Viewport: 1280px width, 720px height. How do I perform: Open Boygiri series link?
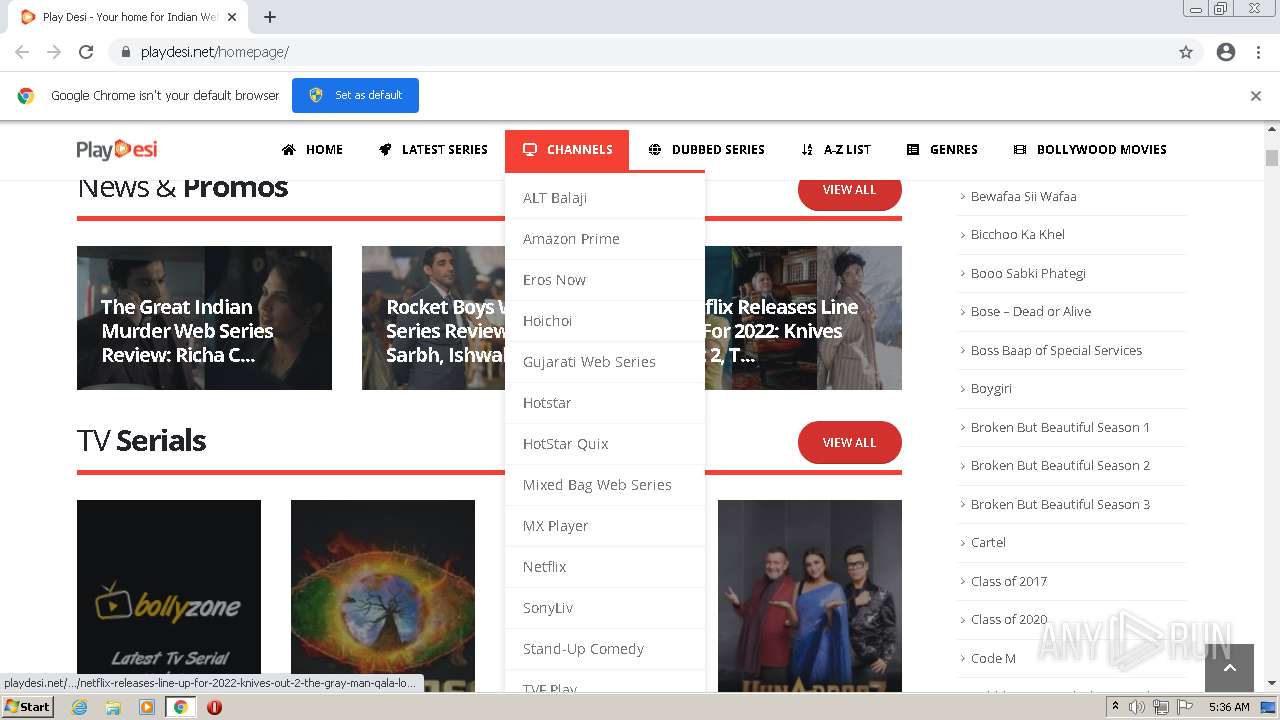pyautogui.click(x=991, y=389)
